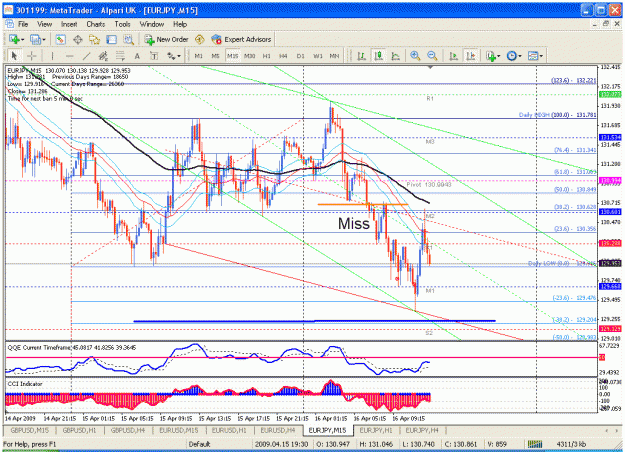This screenshot has height=452, width=625.
Task: Switch to GBPUSD,H1 chart tab
Action: point(80,430)
